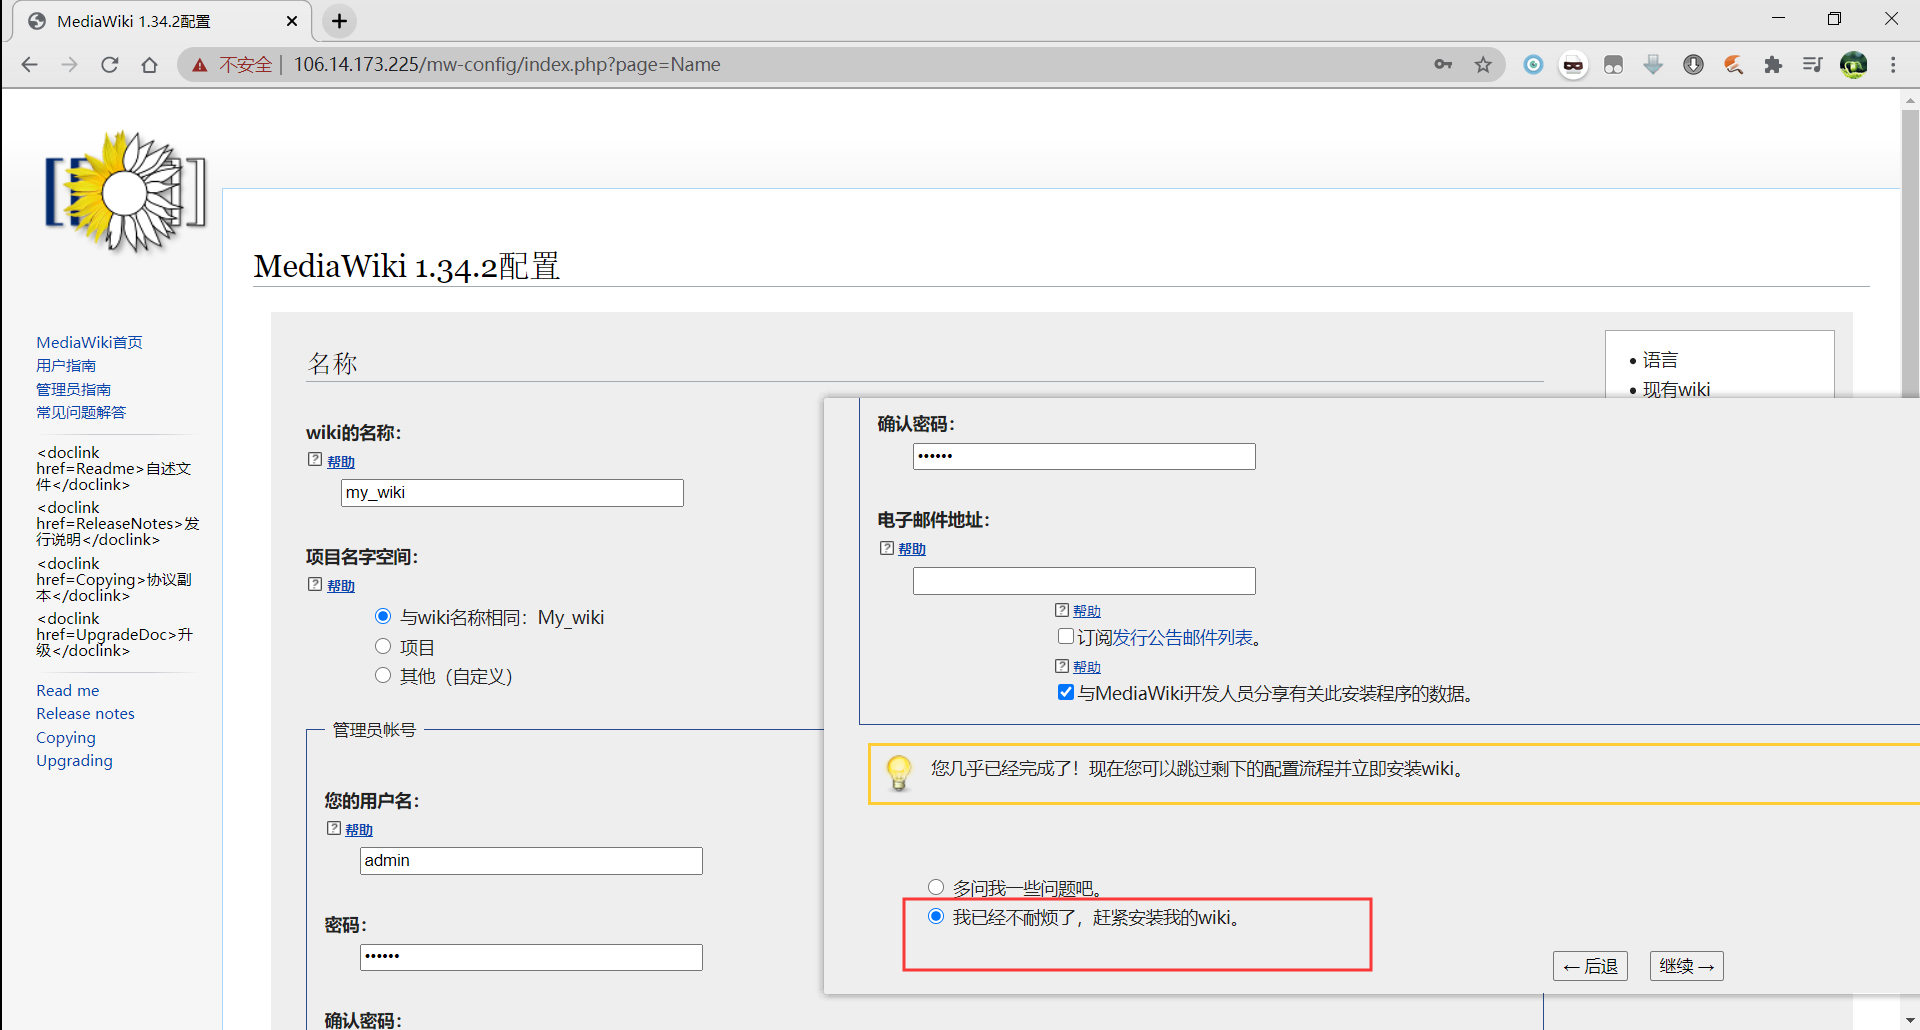Open help for your username field
The width and height of the screenshot is (1920, 1030).
359,830
